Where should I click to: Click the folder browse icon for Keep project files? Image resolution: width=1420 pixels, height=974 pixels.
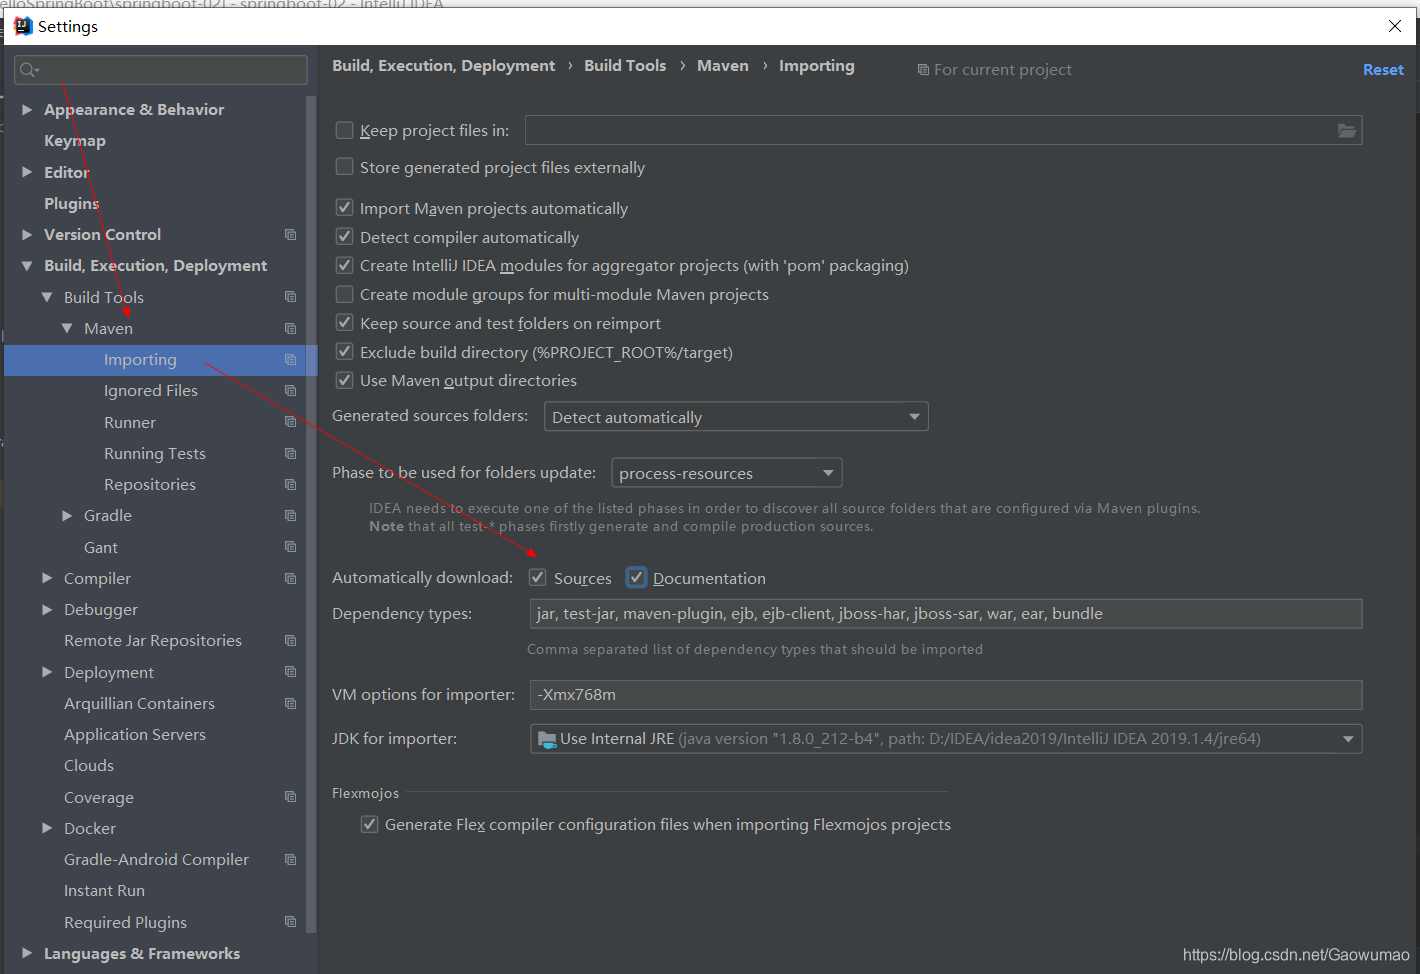tap(1347, 131)
